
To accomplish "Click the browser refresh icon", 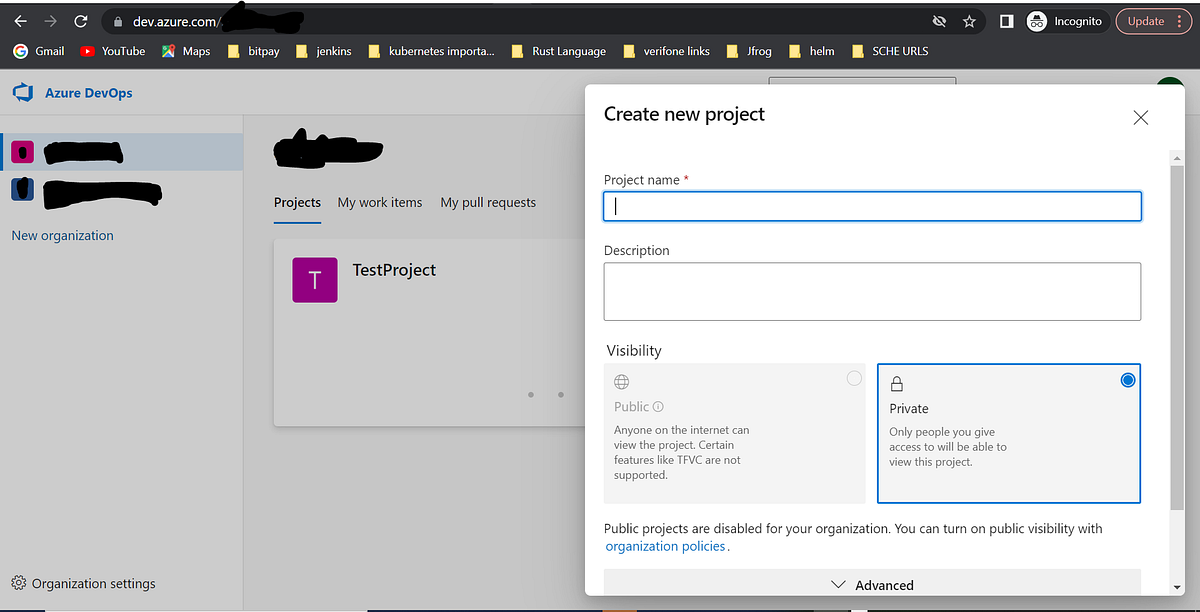I will (x=80, y=20).
